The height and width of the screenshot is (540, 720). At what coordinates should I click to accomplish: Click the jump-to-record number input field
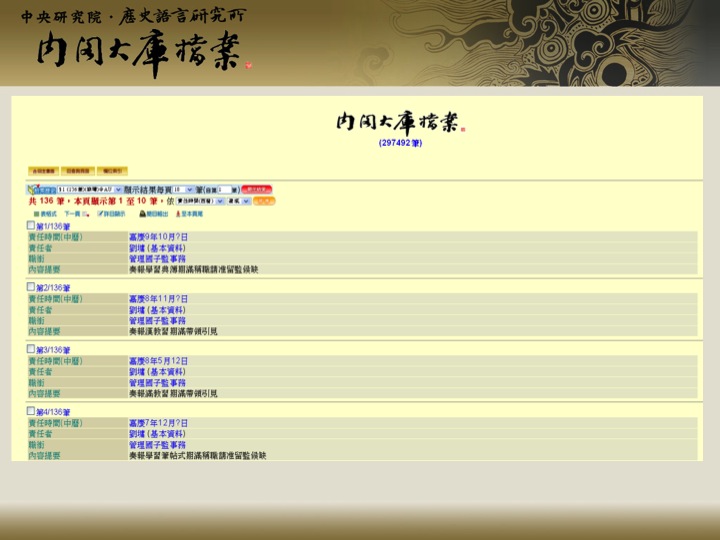click(x=224, y=190)
